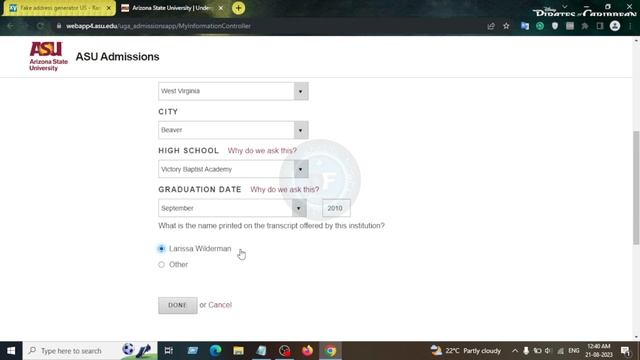
Task: Open a new tab with the plus button
Action: coord(238,8)
